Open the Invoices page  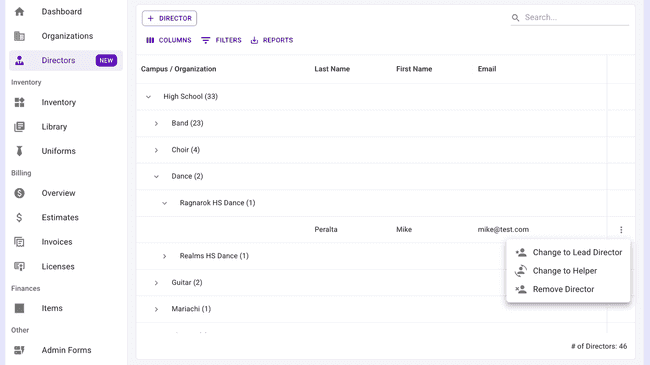coord(66,242)
